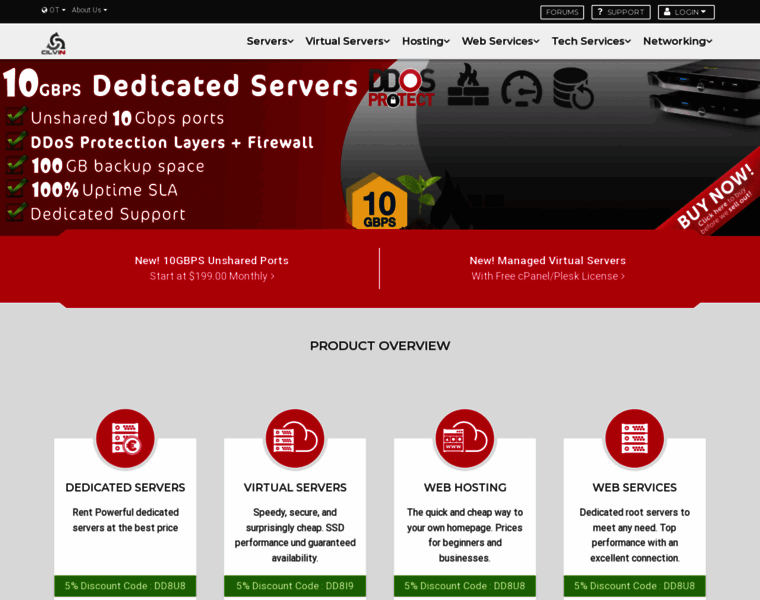Open the language selector dropdown
Viewport: 760px width, 600px height.
coord(53,10)
